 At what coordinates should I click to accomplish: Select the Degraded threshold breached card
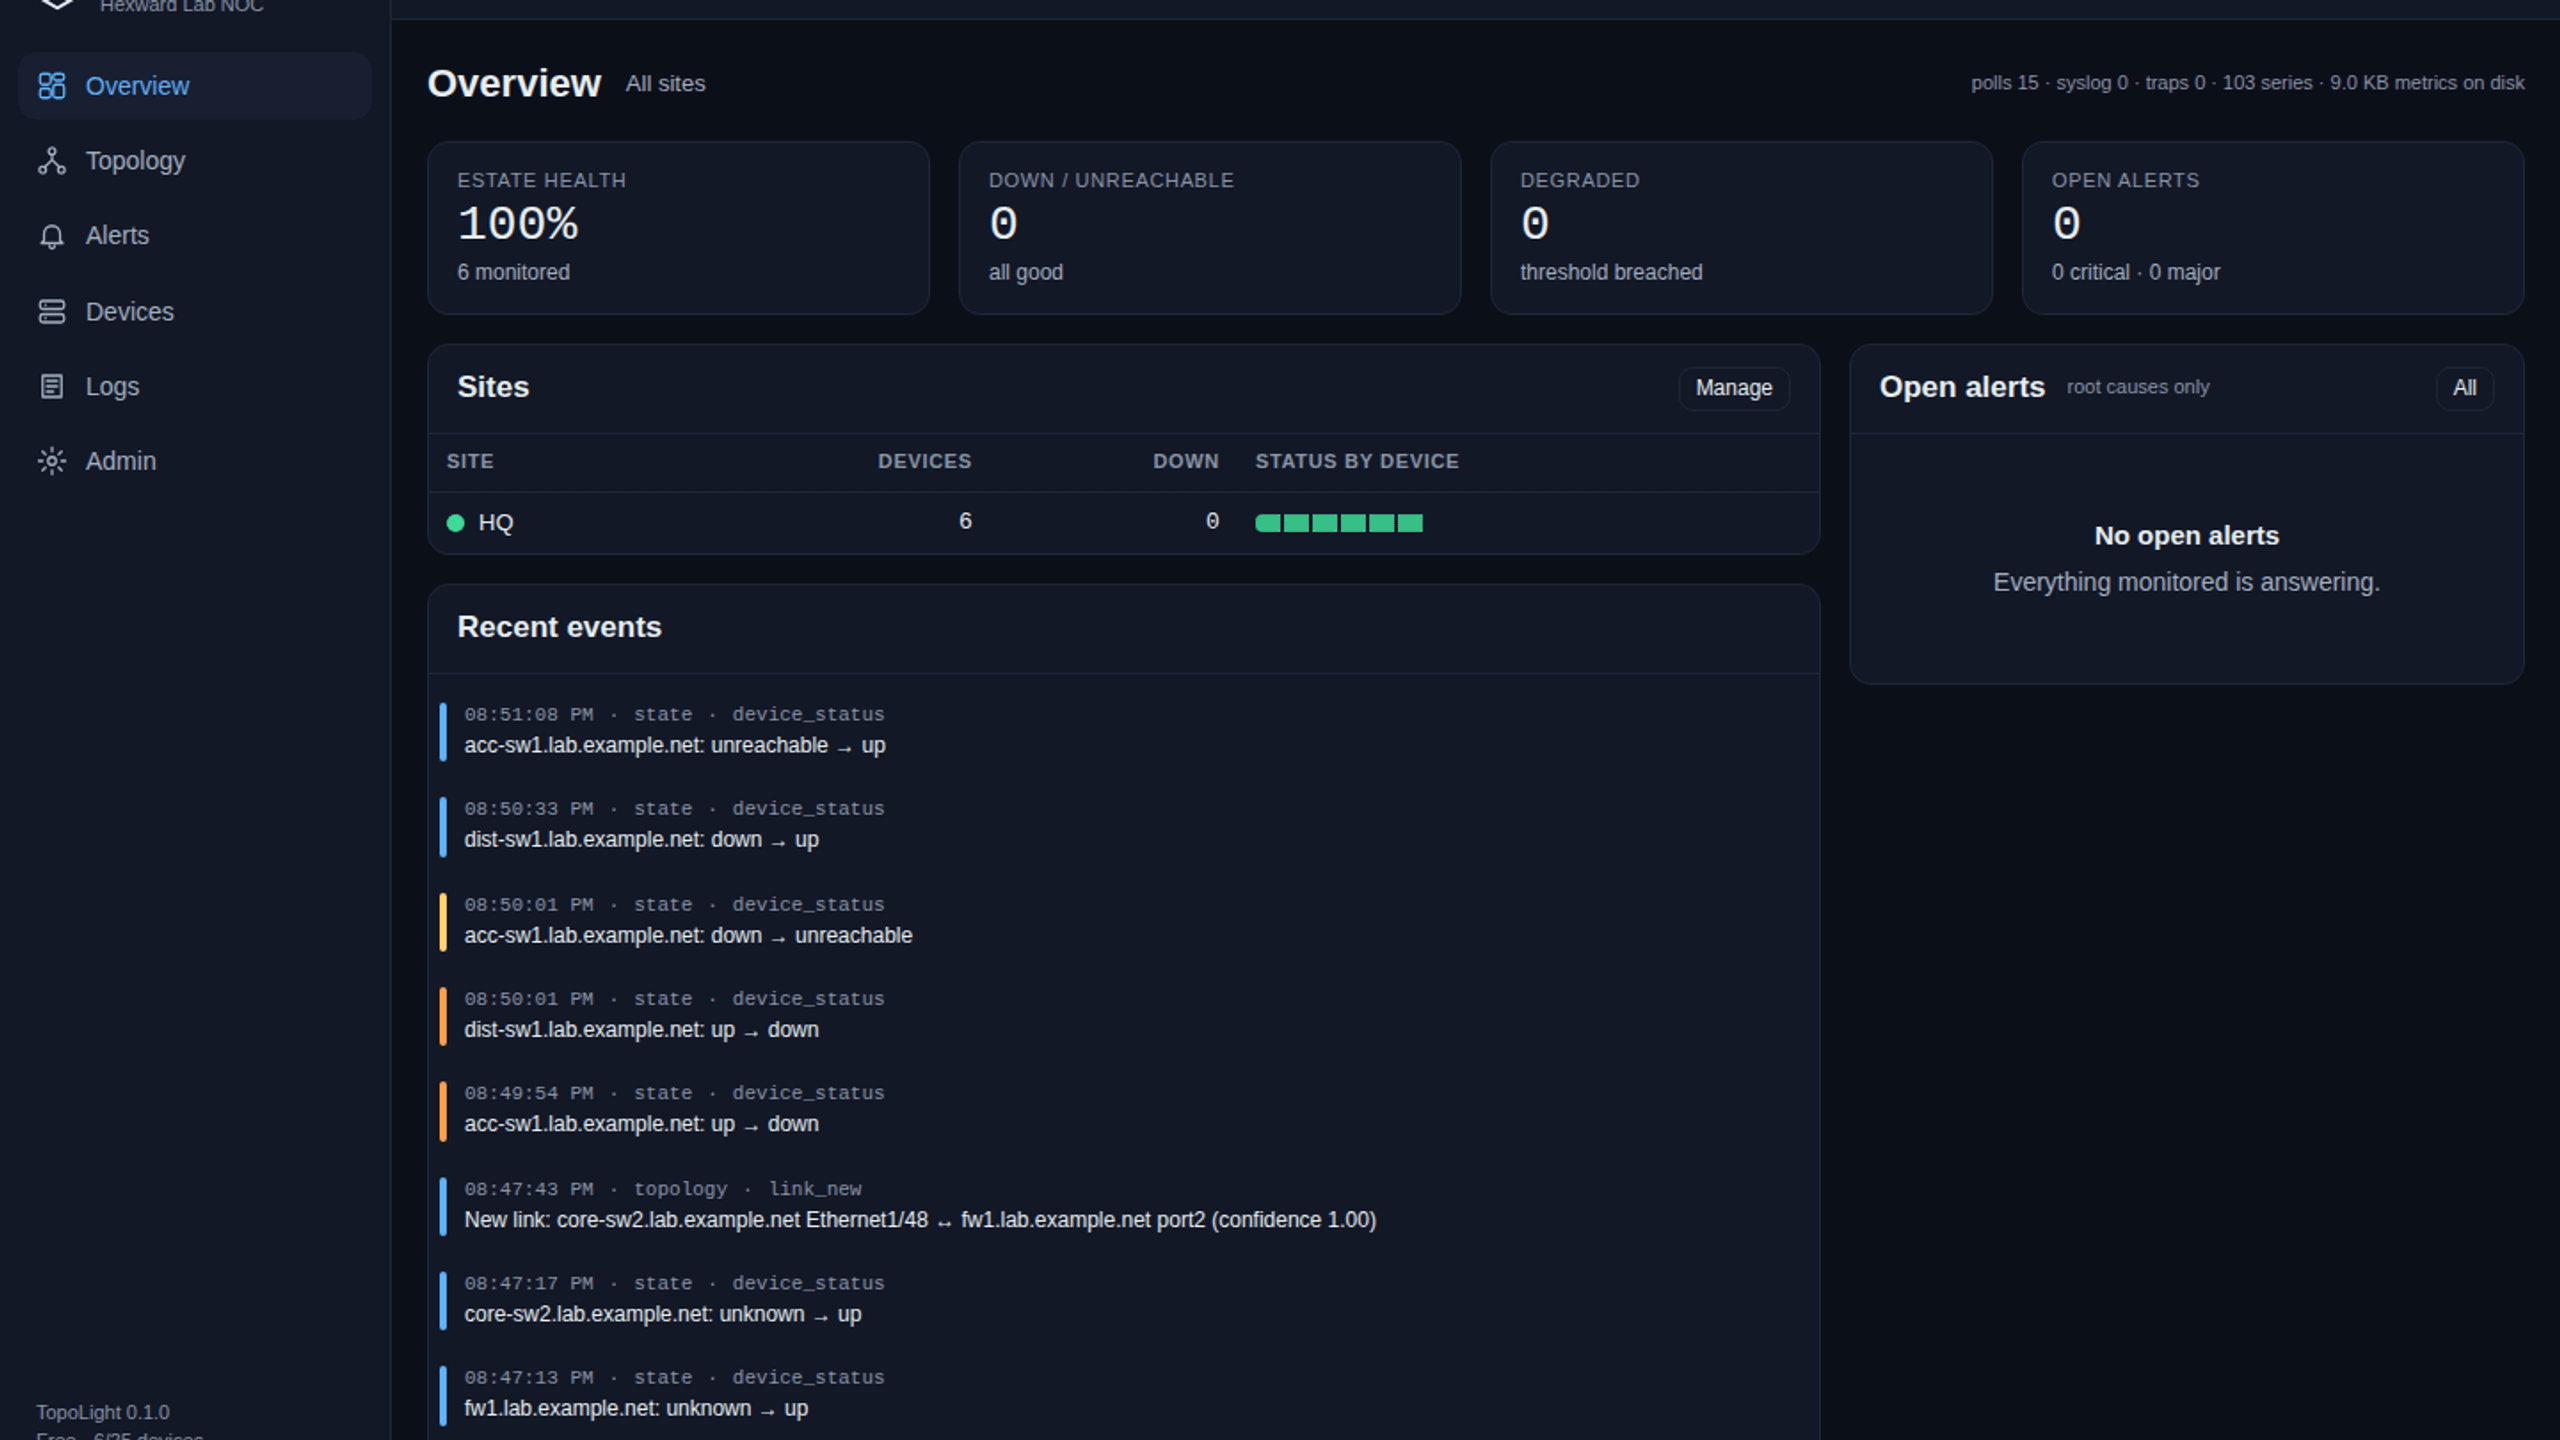[x=1741, y=228]
